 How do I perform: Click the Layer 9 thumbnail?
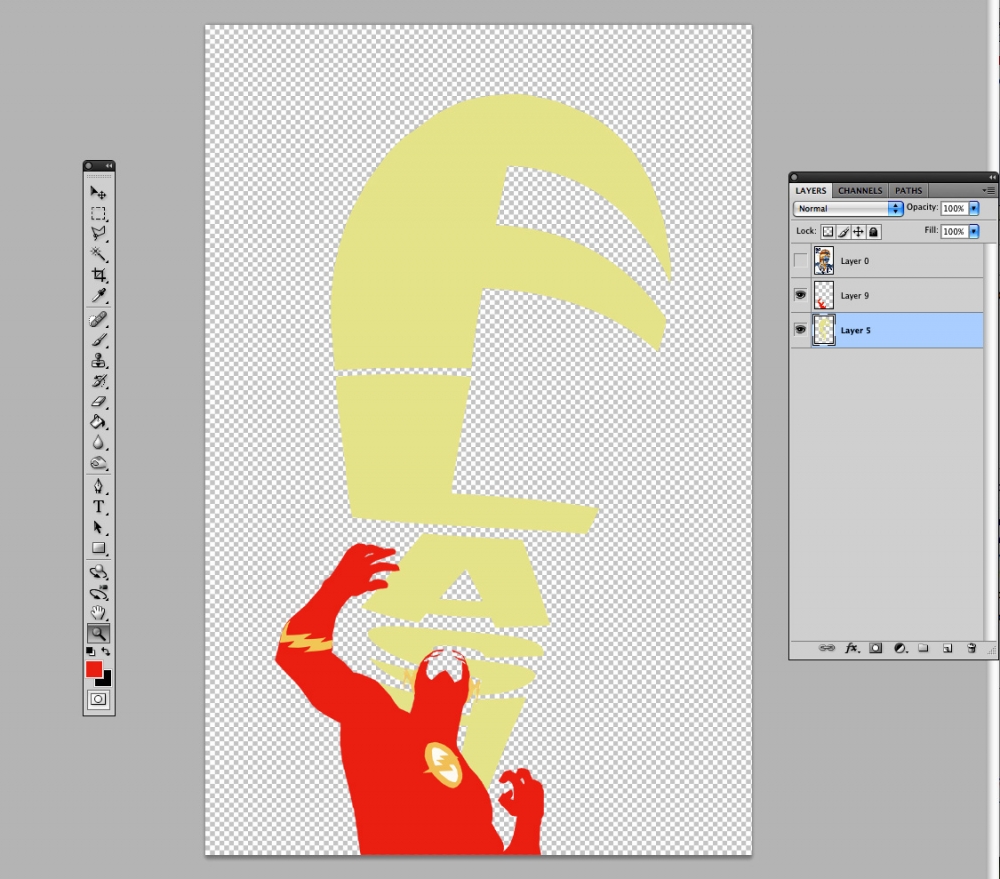tap(823, 295)
